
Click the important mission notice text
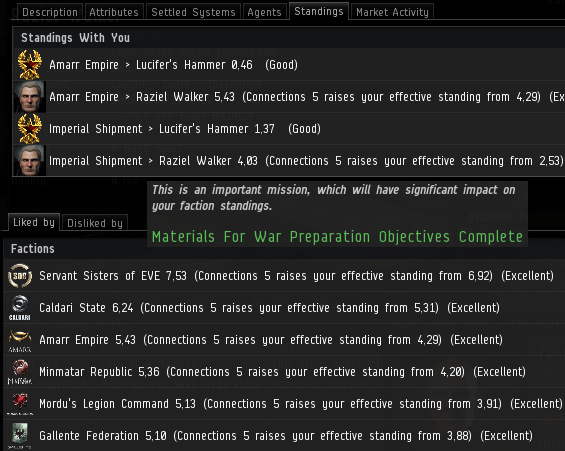[334, 198]
